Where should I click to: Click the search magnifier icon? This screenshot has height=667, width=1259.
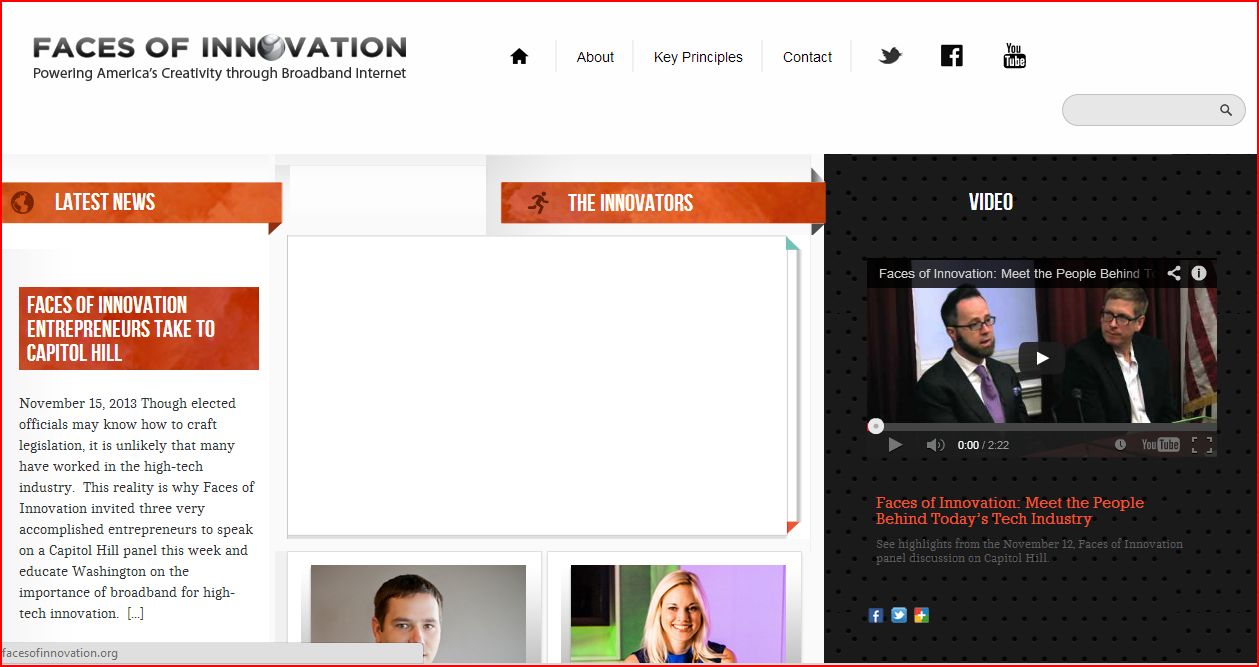1226,110
